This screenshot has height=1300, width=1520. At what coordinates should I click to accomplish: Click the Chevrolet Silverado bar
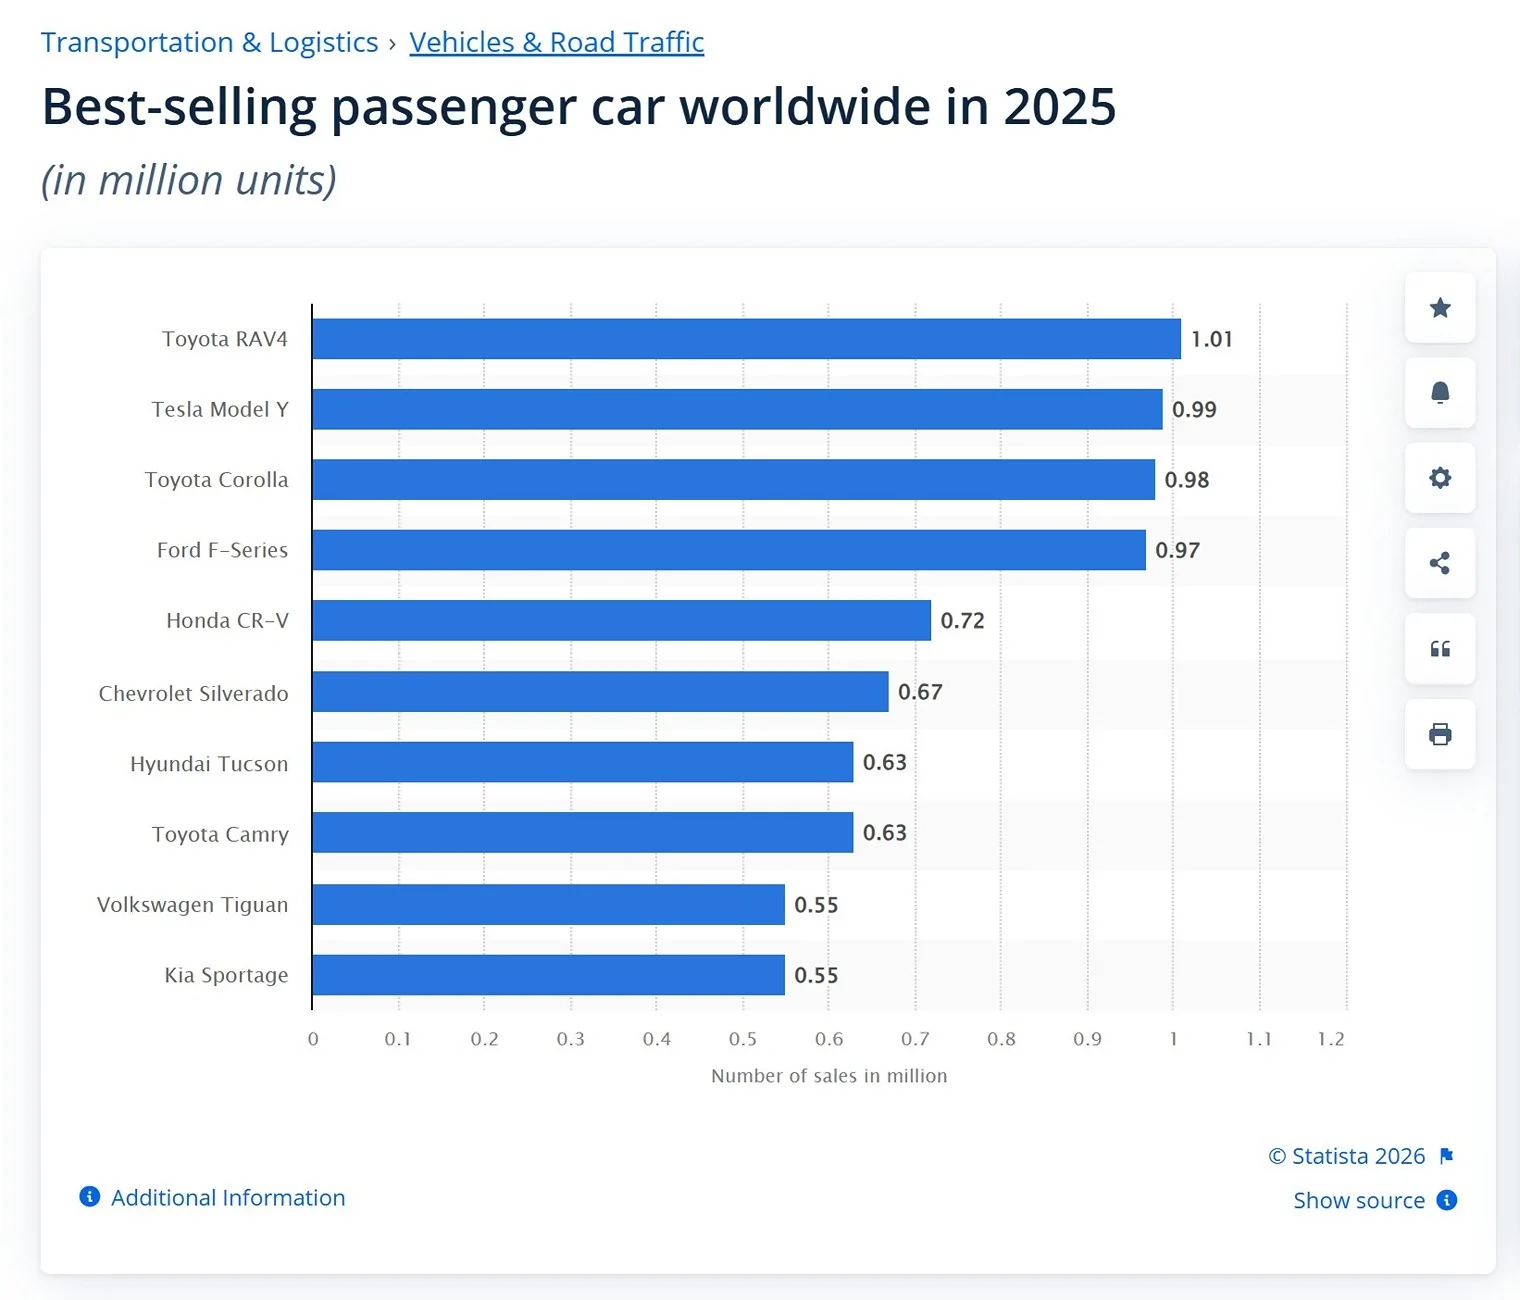coord(600,691)
